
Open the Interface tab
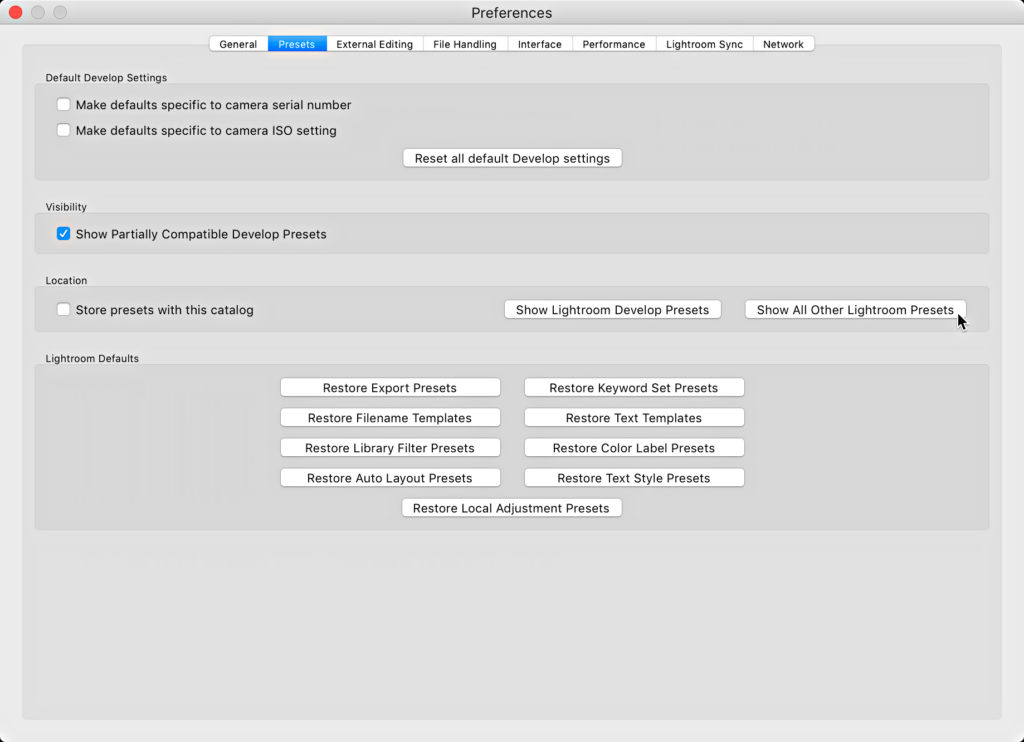[539, 44]
